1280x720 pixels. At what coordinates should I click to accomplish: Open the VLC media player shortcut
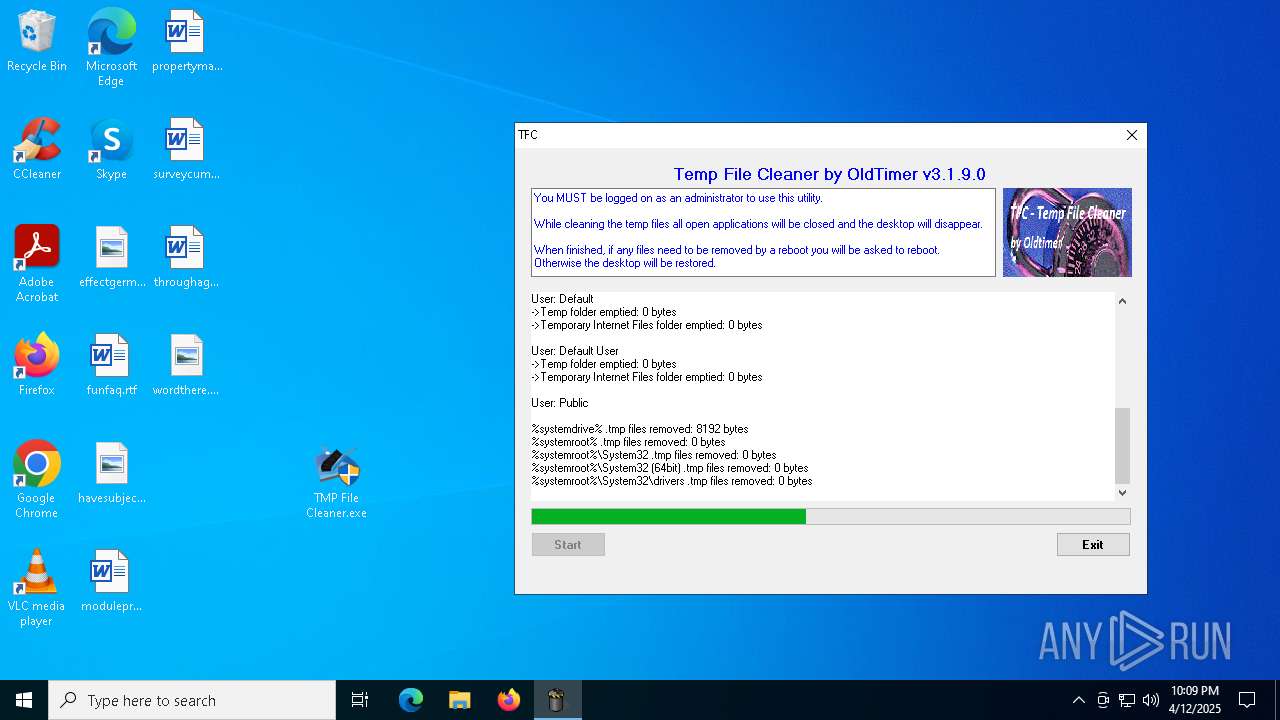click(x=37, y=587)
